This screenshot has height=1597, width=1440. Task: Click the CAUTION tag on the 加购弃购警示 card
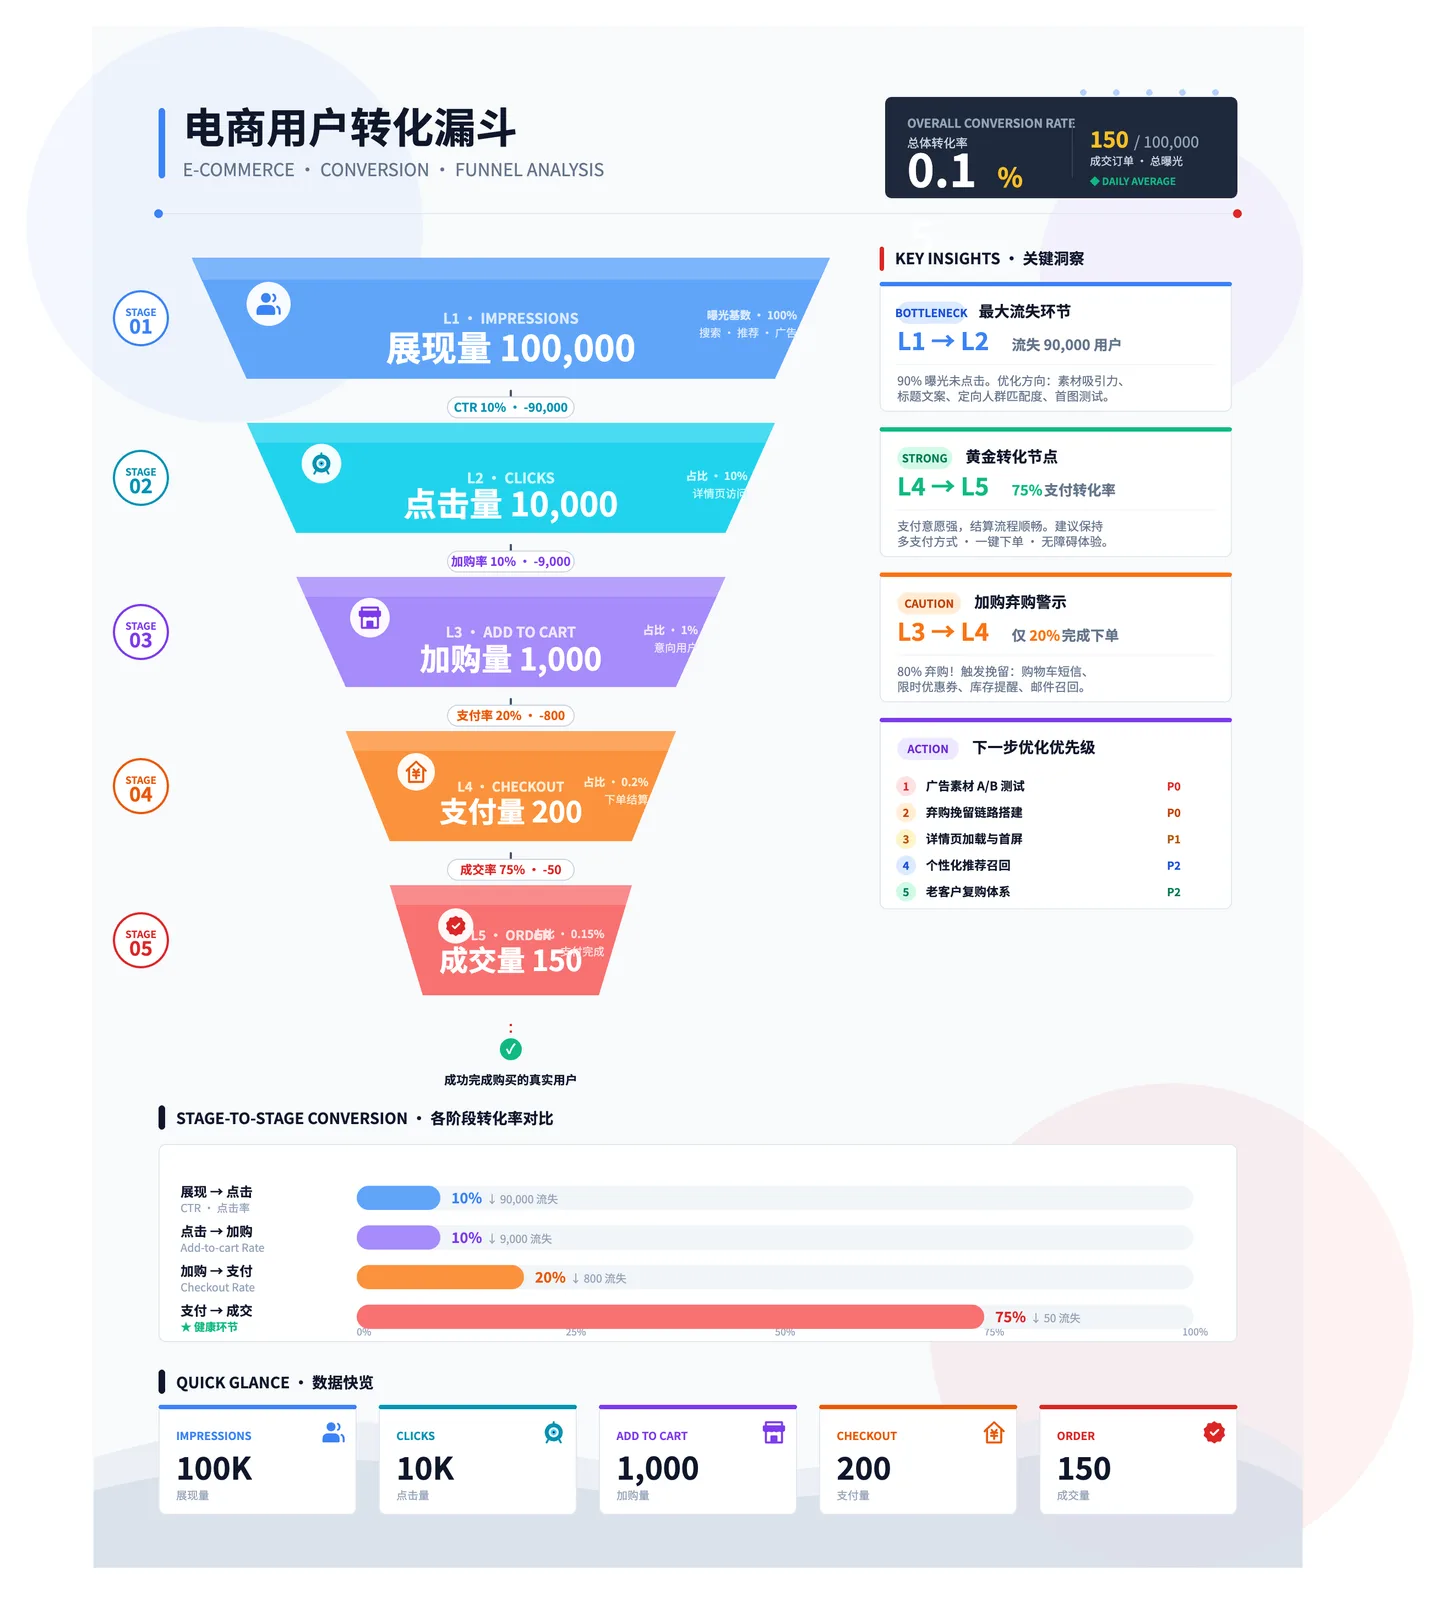[x=929, y=604]
